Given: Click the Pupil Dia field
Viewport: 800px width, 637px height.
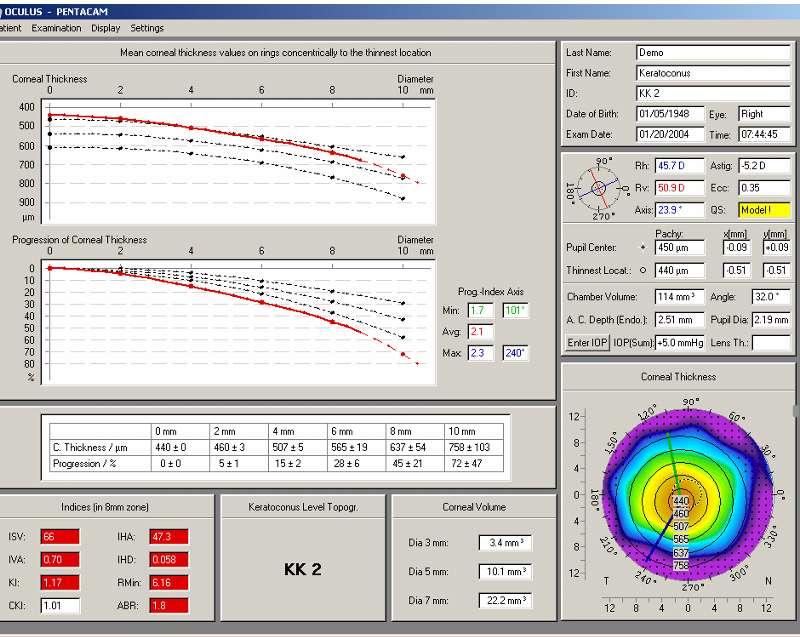Looking at the screenshot, I should pos(771,320).
